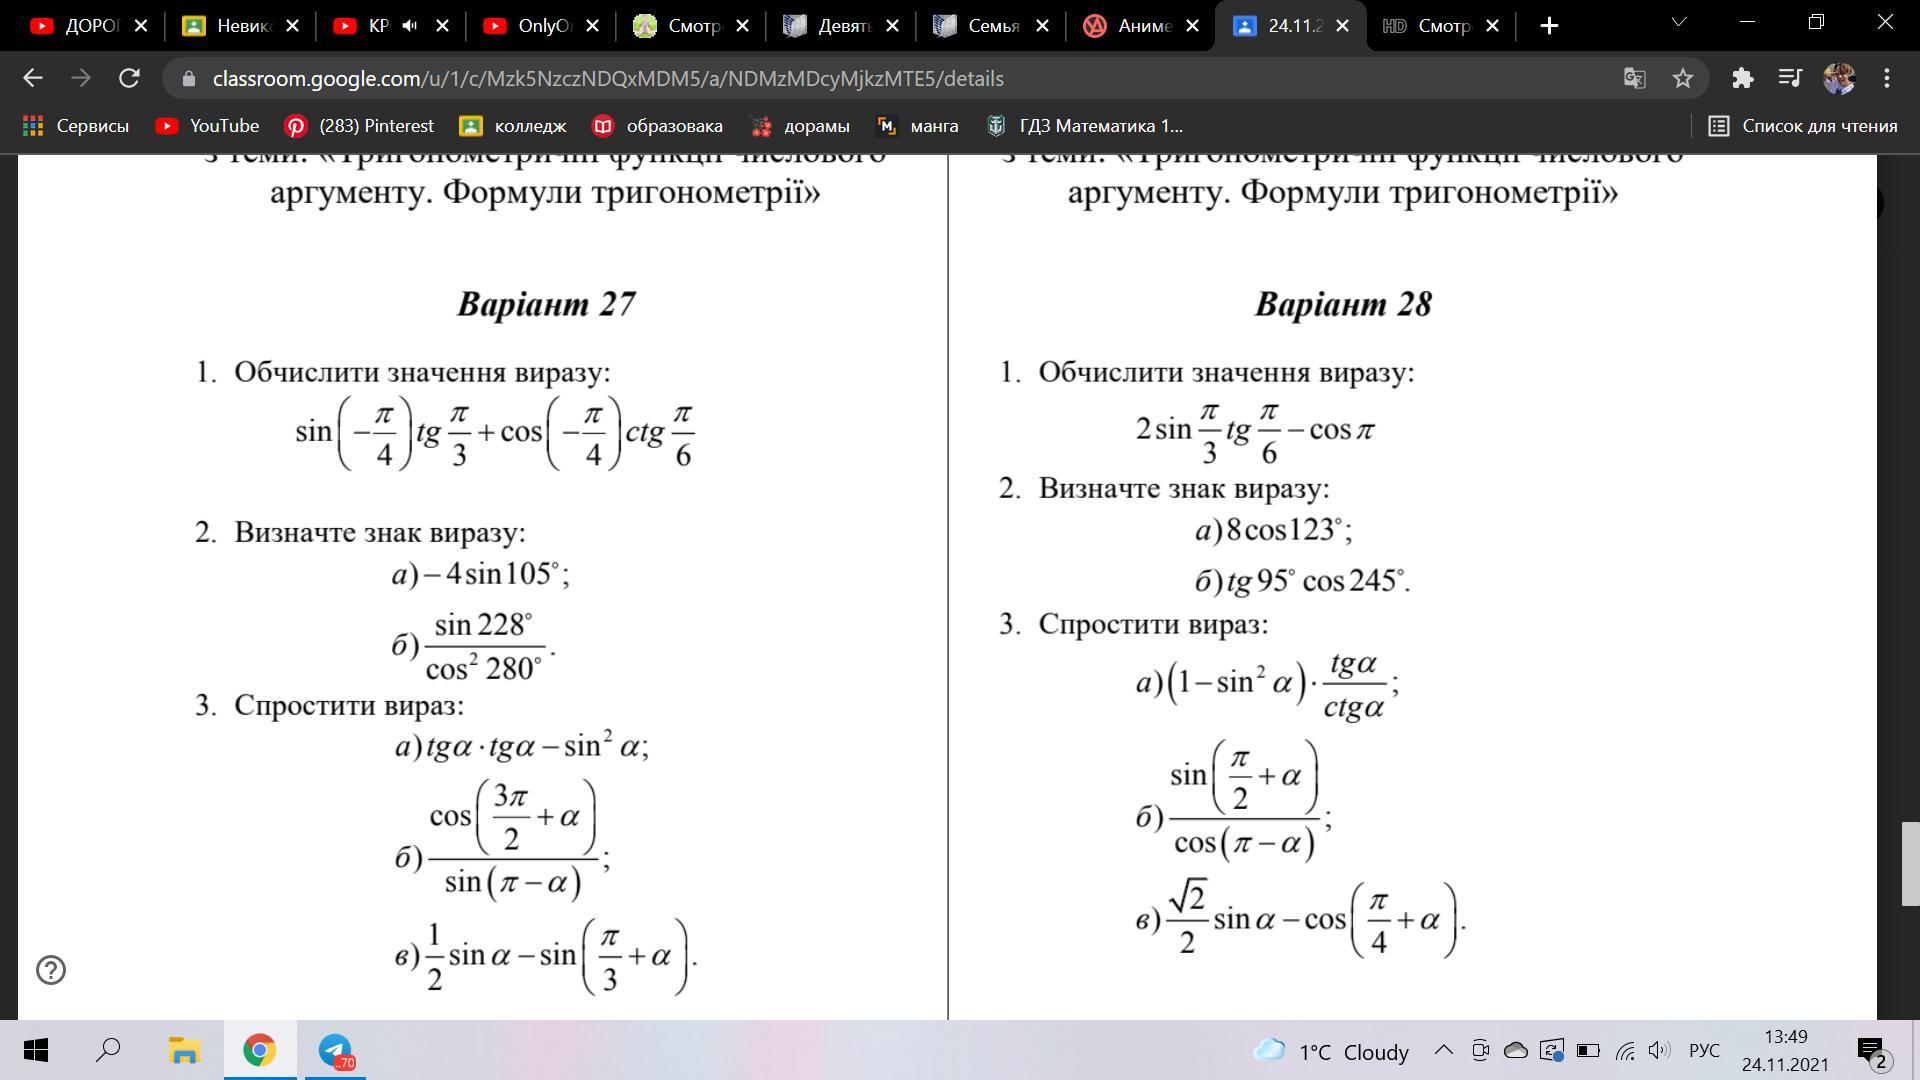Expand the tab search chevron

click(x=1679, y=22)
